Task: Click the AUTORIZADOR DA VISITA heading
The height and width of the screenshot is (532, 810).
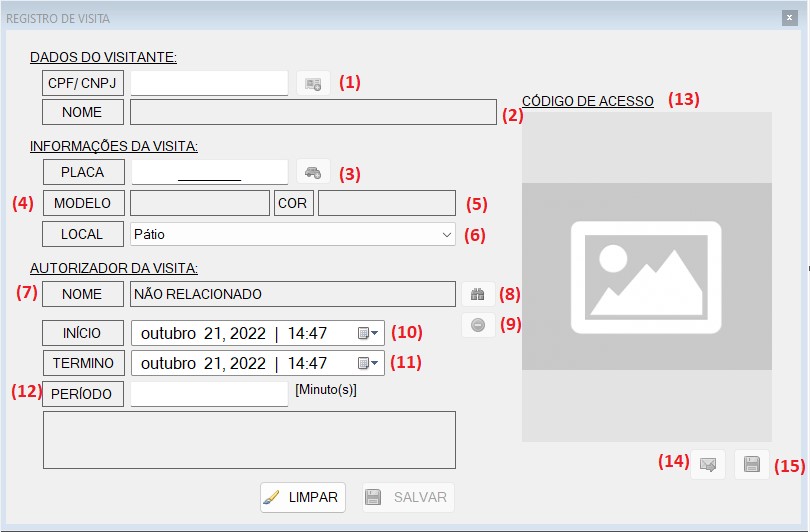Action: pos(114,269)
